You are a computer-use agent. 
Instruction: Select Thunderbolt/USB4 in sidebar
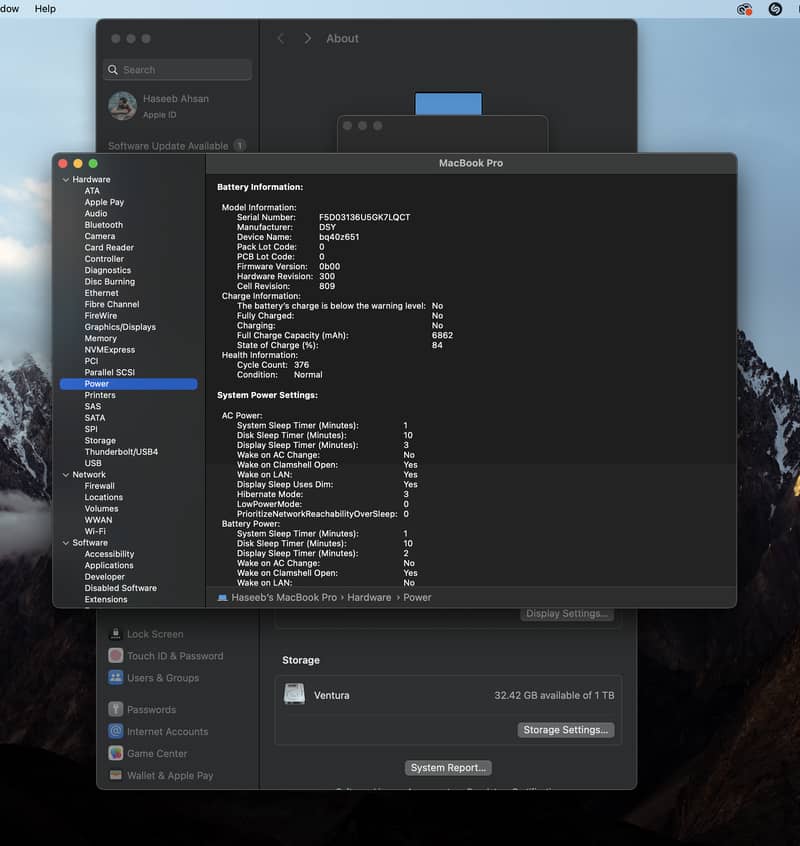pyautogui.click(x=121, y=452)
